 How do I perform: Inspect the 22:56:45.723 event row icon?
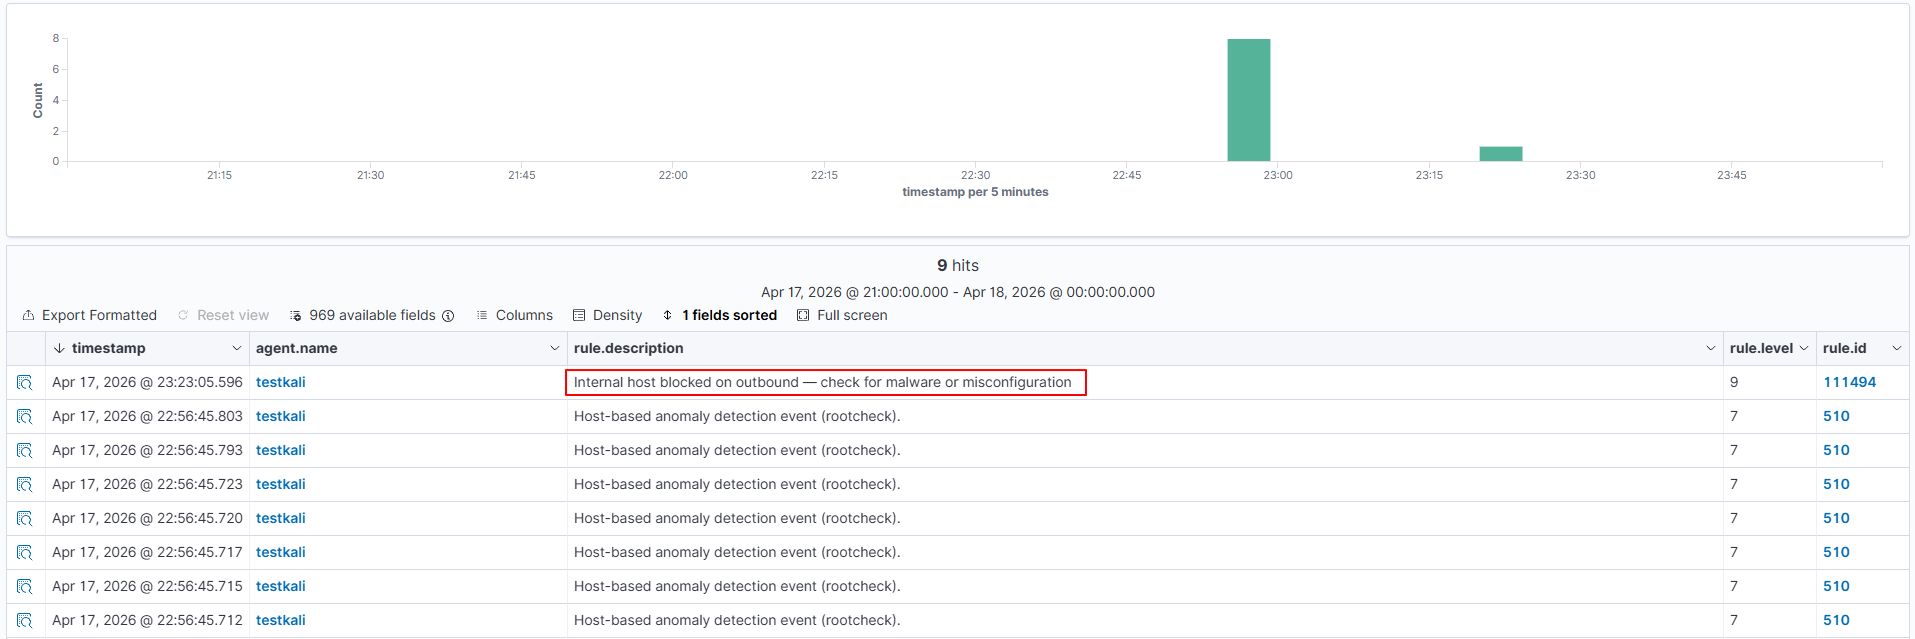pos(25,485)
